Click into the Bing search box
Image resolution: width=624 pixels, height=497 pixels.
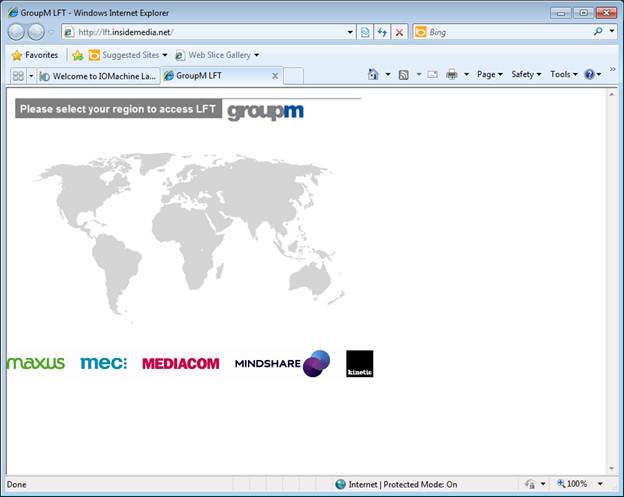pos(508,32)
